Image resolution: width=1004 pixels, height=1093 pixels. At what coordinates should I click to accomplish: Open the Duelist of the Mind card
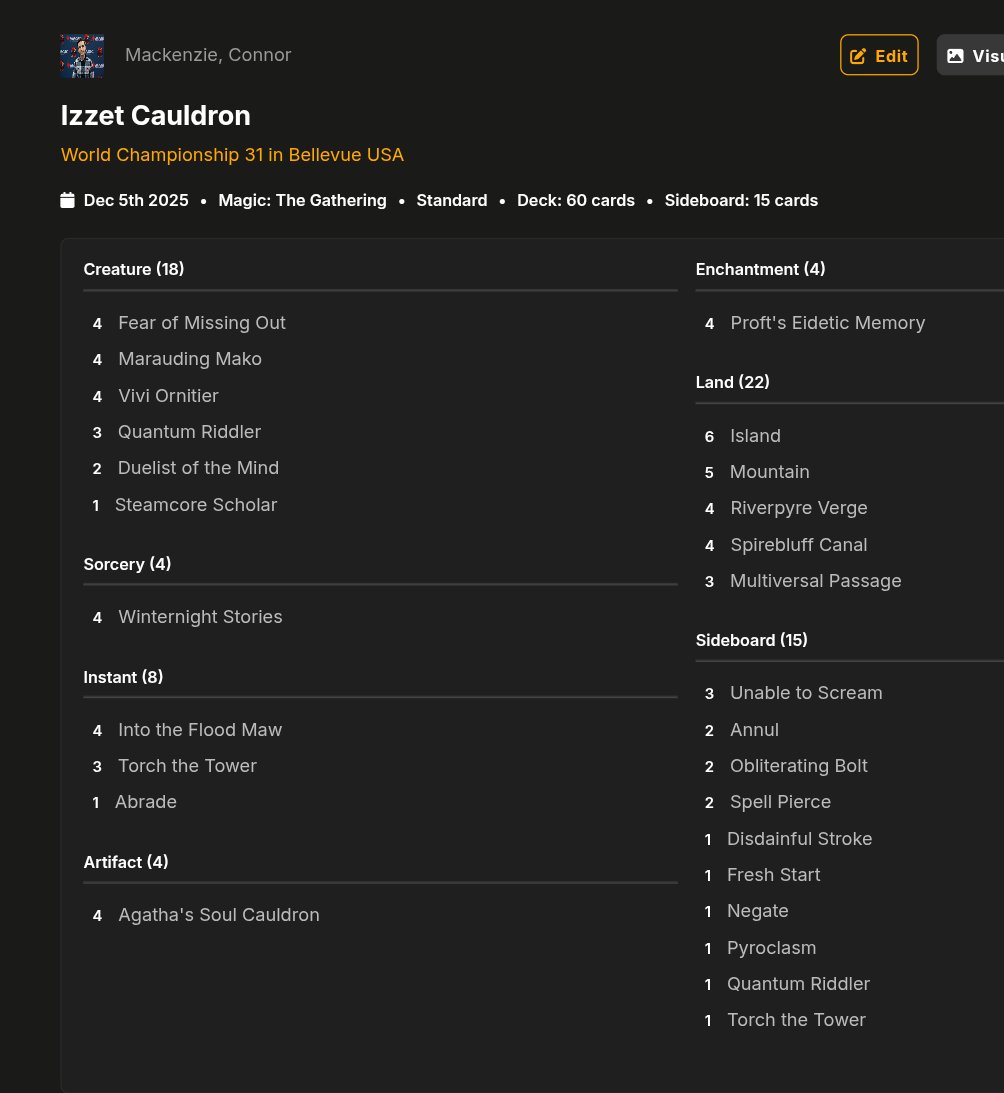click(x=198, y=468)
